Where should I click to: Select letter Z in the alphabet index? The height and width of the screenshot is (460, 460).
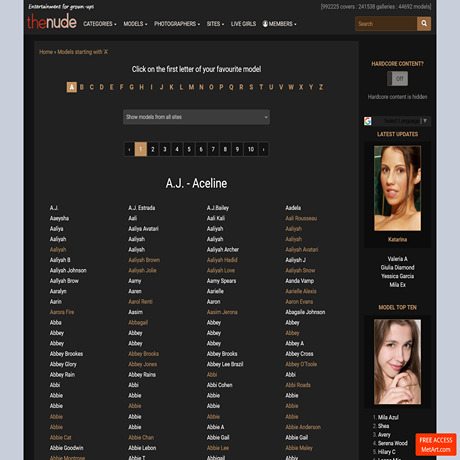click(x=321, y=87)
